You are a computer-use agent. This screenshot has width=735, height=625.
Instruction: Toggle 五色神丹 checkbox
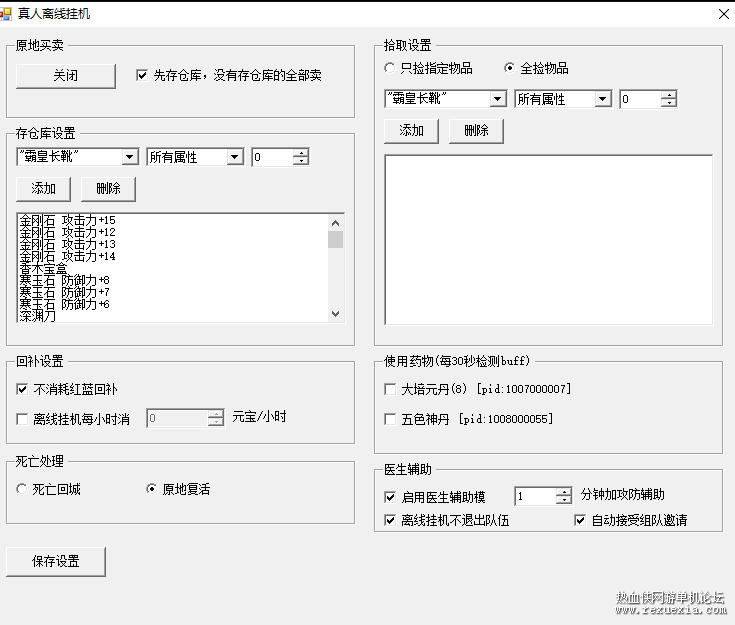coord(390,419)
